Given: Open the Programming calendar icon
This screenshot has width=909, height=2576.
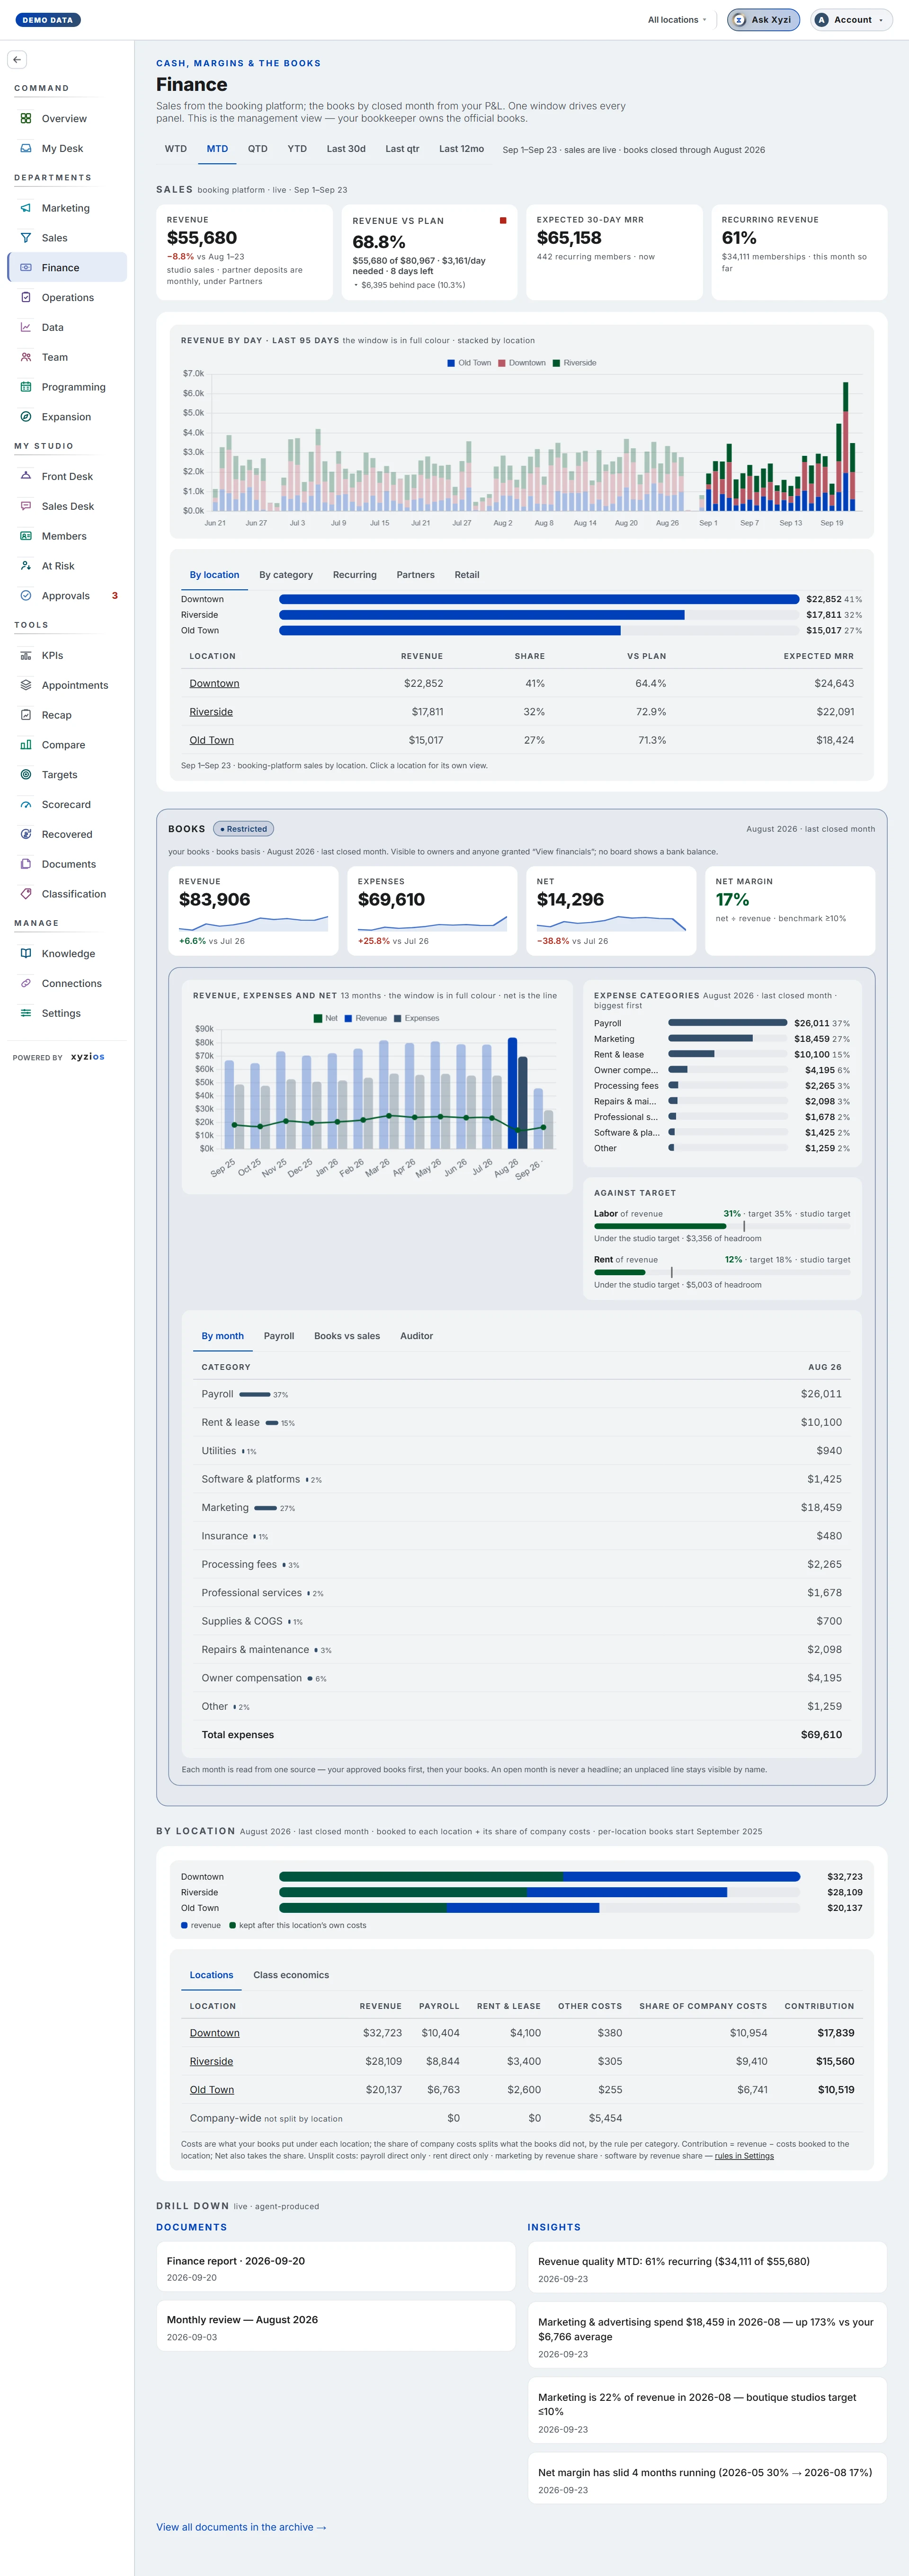Looking at the screenshot, I should click(26, 387).
